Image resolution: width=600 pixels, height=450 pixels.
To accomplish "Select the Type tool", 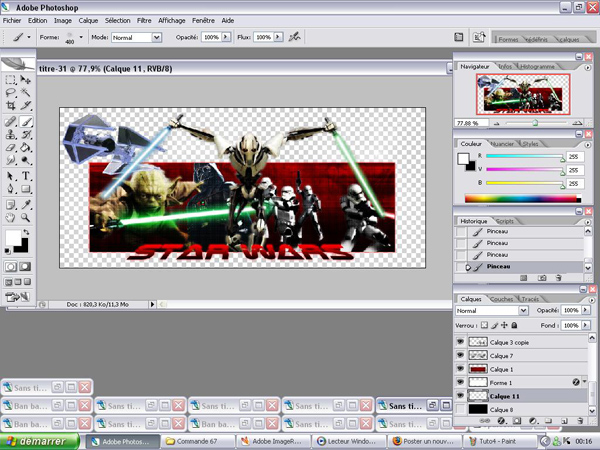I will tap(26, 176).
